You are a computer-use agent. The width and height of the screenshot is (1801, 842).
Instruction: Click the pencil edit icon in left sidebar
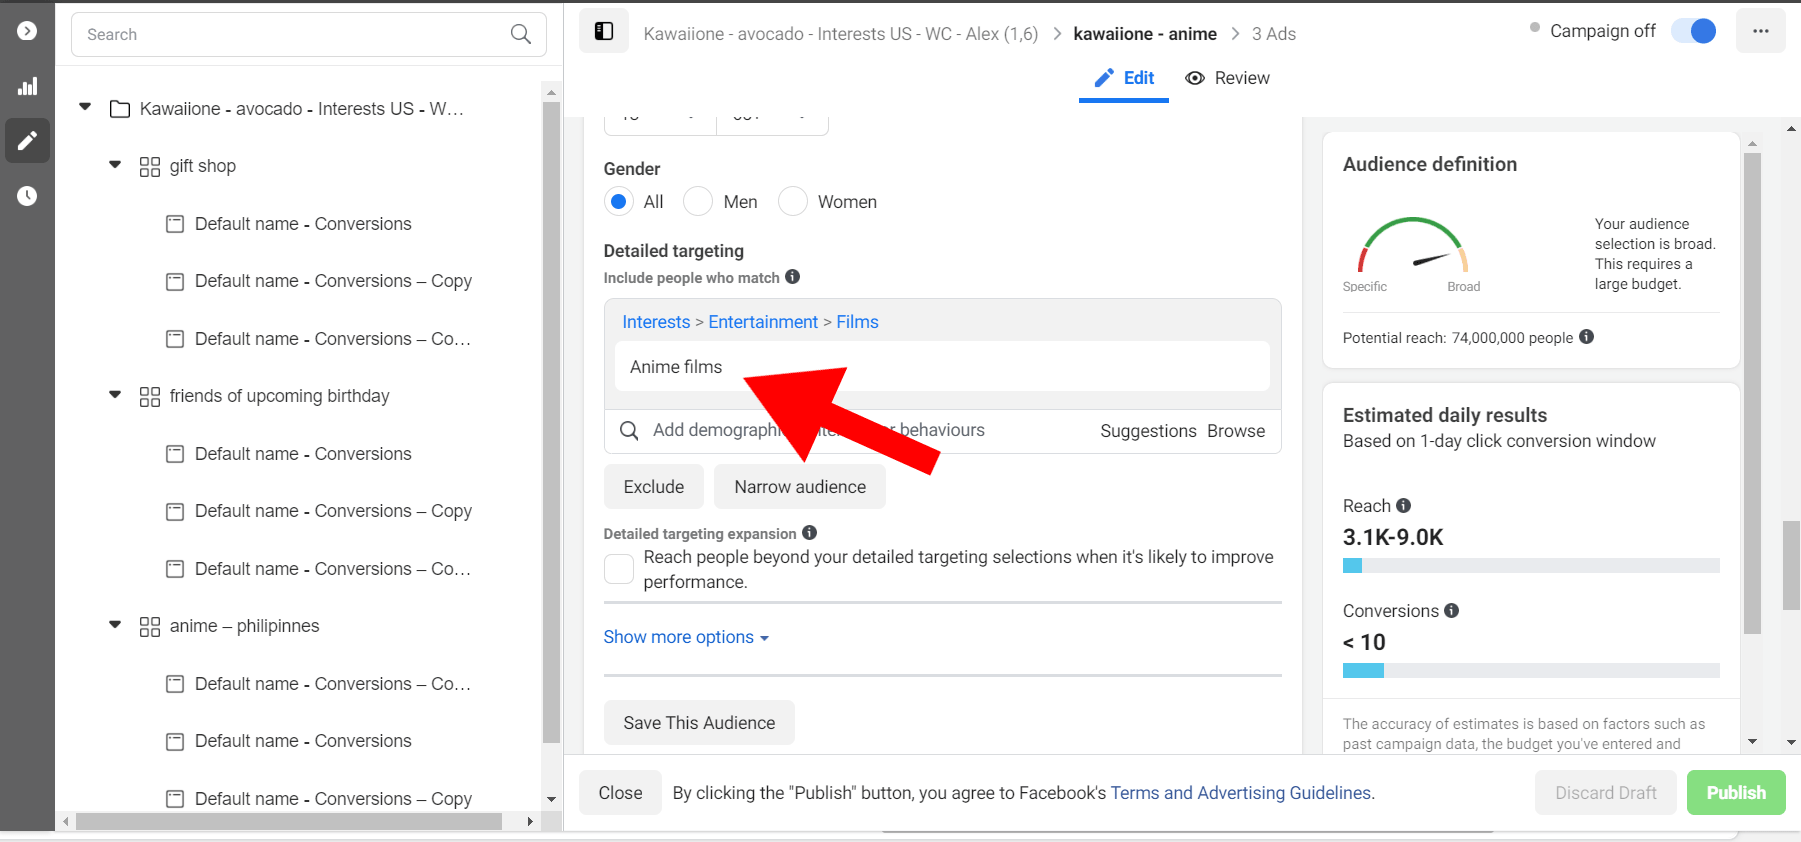tap(27, 141)
